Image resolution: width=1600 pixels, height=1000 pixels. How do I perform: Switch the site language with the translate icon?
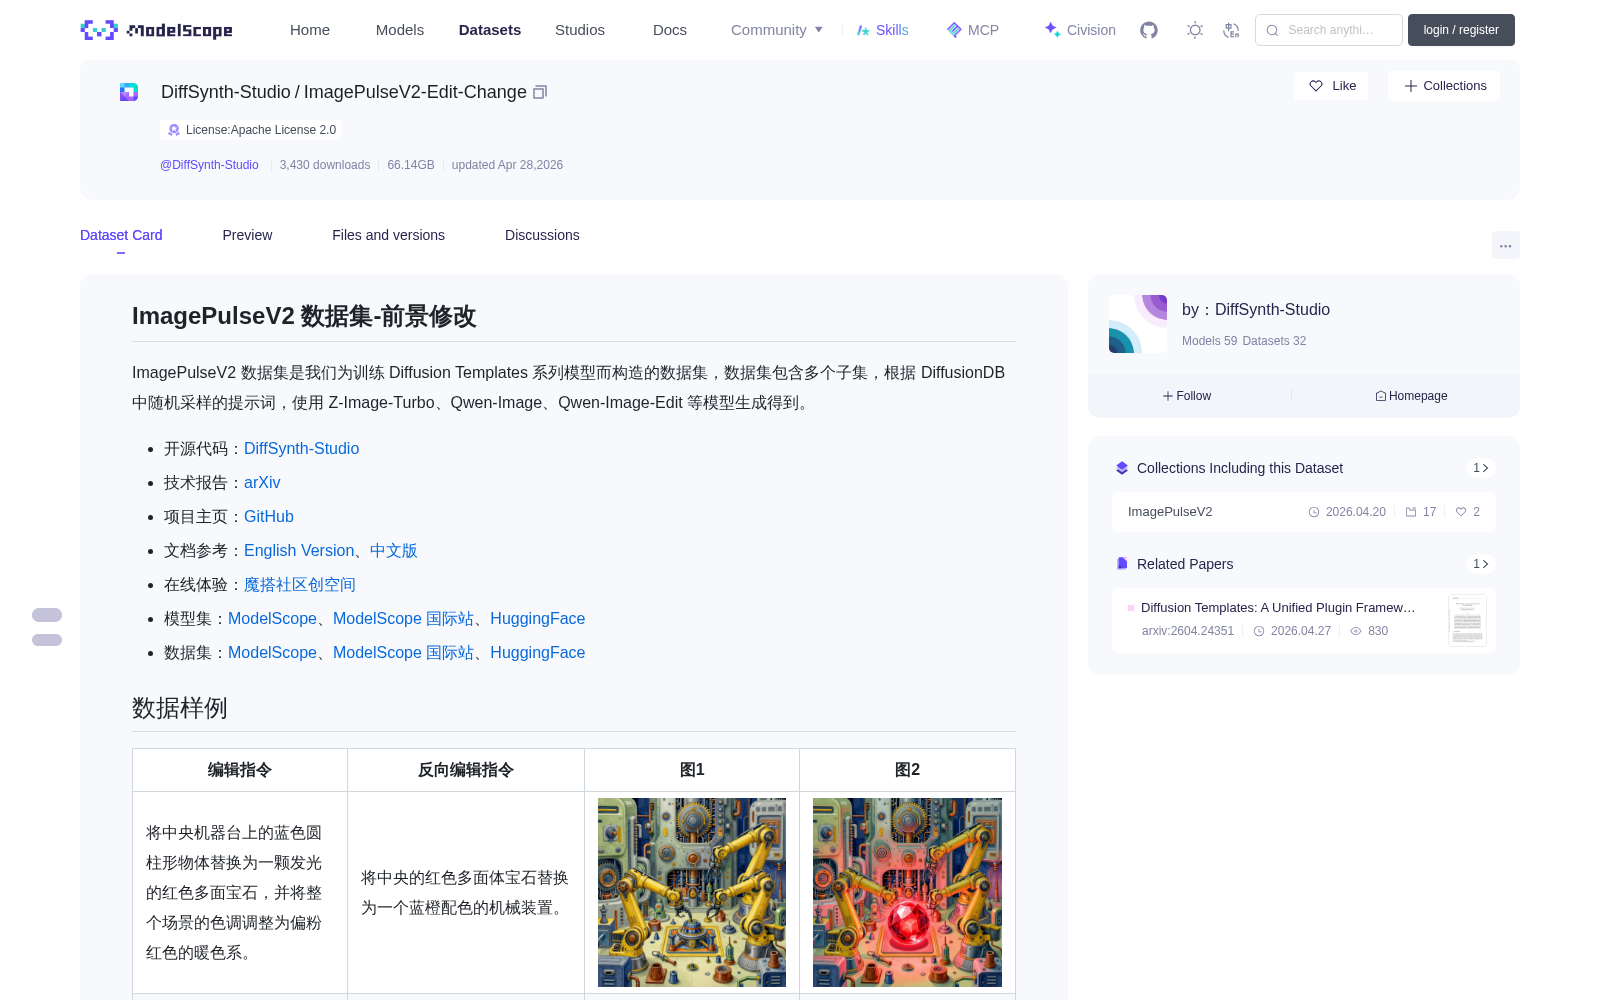1231,30
